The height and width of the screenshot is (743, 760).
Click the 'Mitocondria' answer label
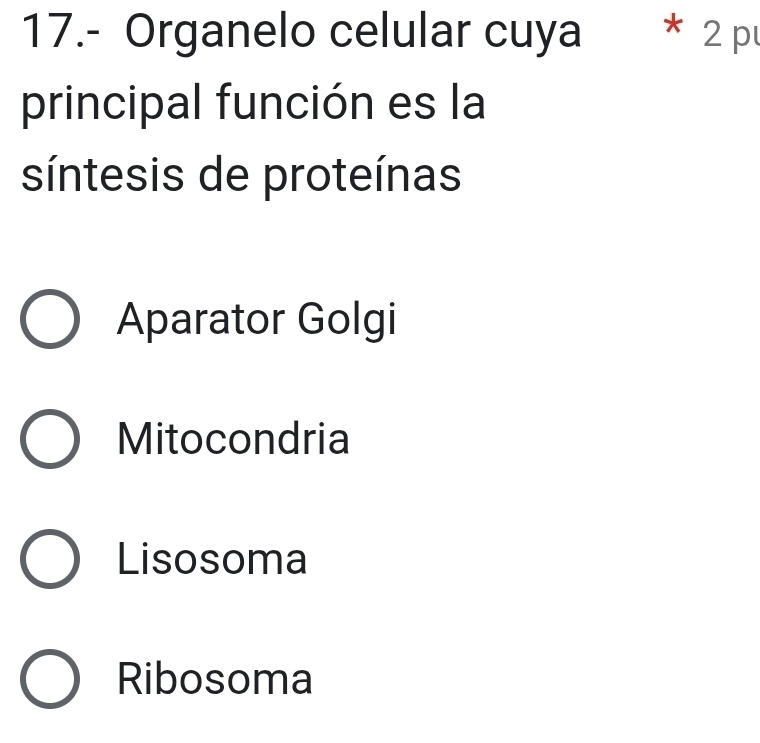[x=233, y=440]
